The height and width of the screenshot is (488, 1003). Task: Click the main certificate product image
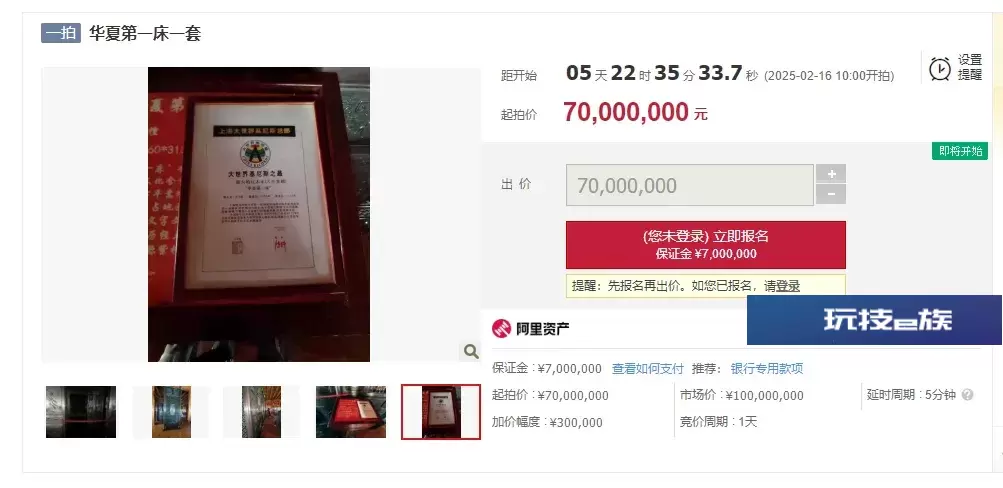(259, 214)
